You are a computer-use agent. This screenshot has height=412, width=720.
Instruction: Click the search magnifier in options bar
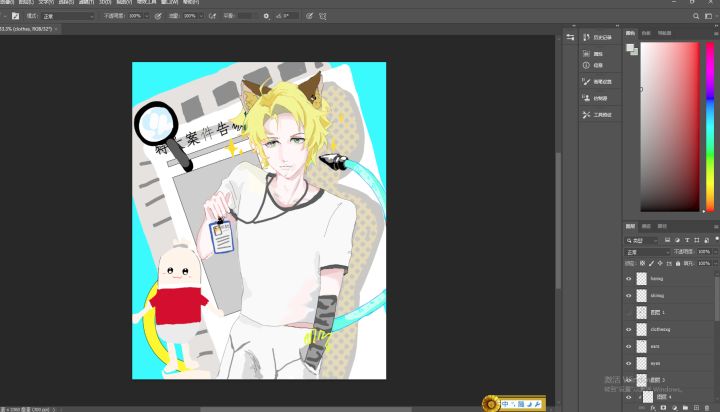click(x=696, y=16)
